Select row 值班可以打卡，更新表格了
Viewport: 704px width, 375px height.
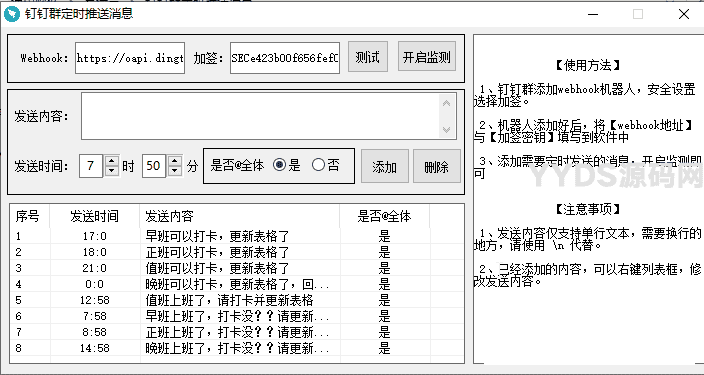click(x=237, y=269)
